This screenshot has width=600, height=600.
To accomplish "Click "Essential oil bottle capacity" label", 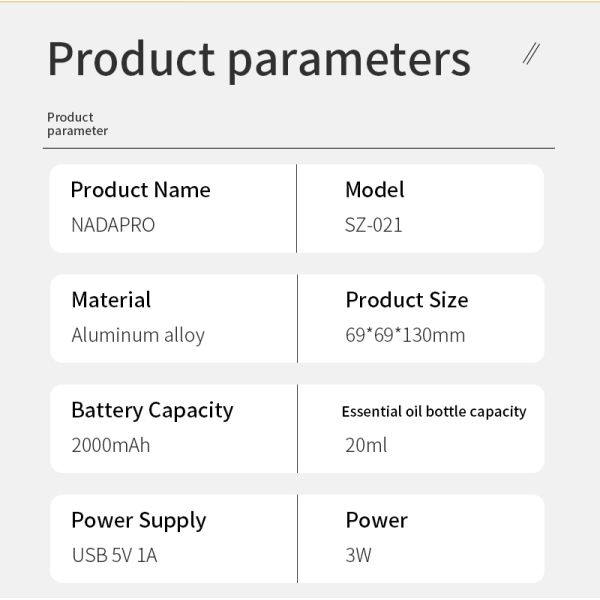I will [x=434, y=411].
